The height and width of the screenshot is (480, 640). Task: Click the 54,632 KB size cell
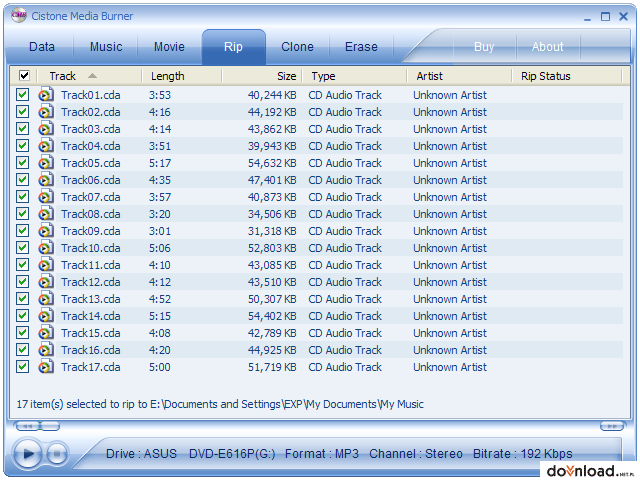(272, 163)
